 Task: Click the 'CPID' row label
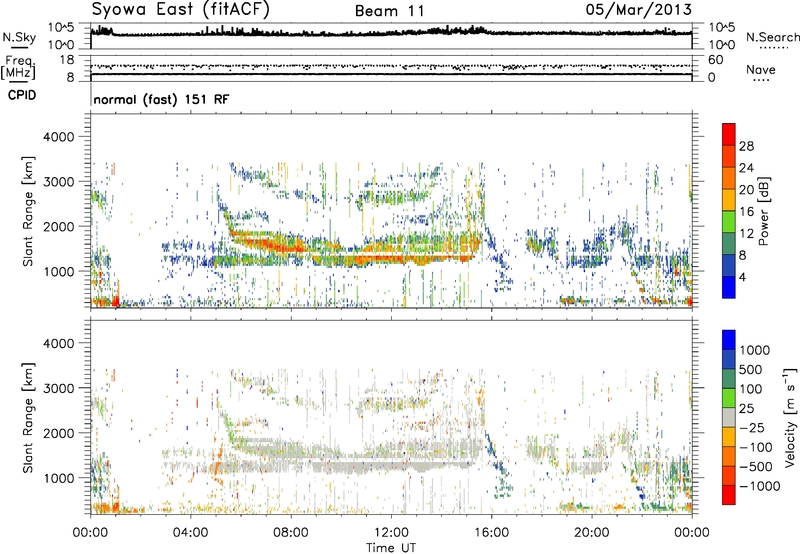pyautogui.click(x=21, y=95)
